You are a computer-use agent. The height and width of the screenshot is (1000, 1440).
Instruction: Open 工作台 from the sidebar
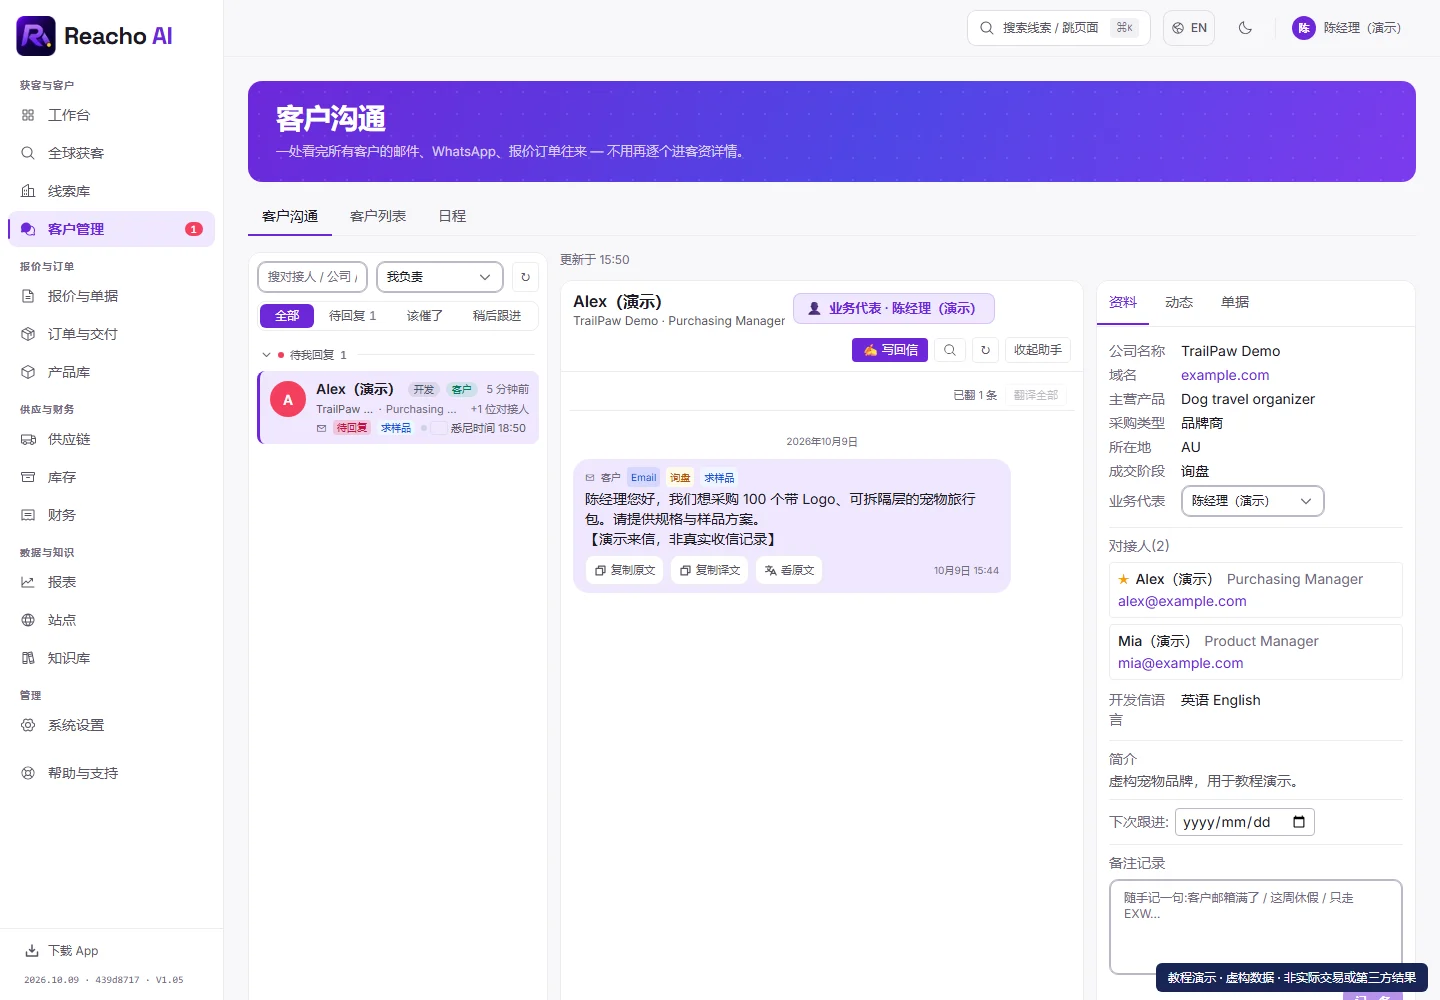point(111,115)
